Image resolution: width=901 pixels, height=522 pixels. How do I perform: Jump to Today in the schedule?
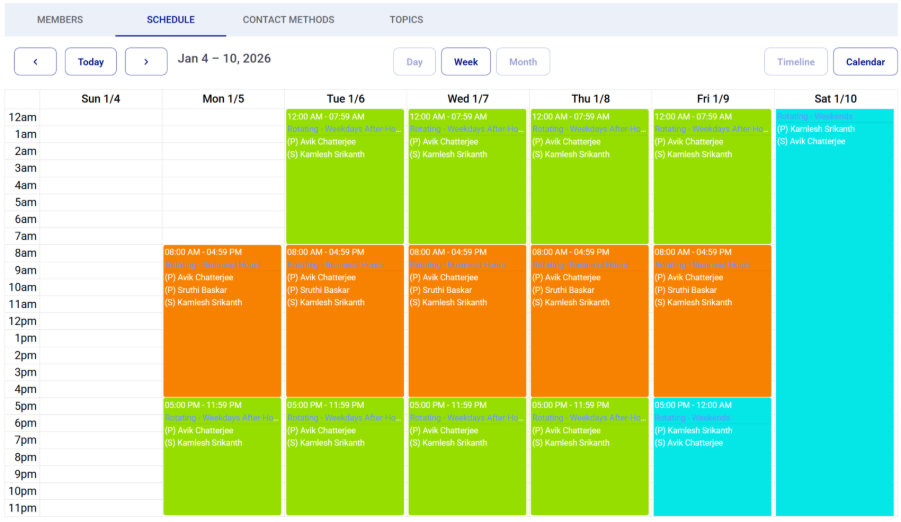[91, 62]
